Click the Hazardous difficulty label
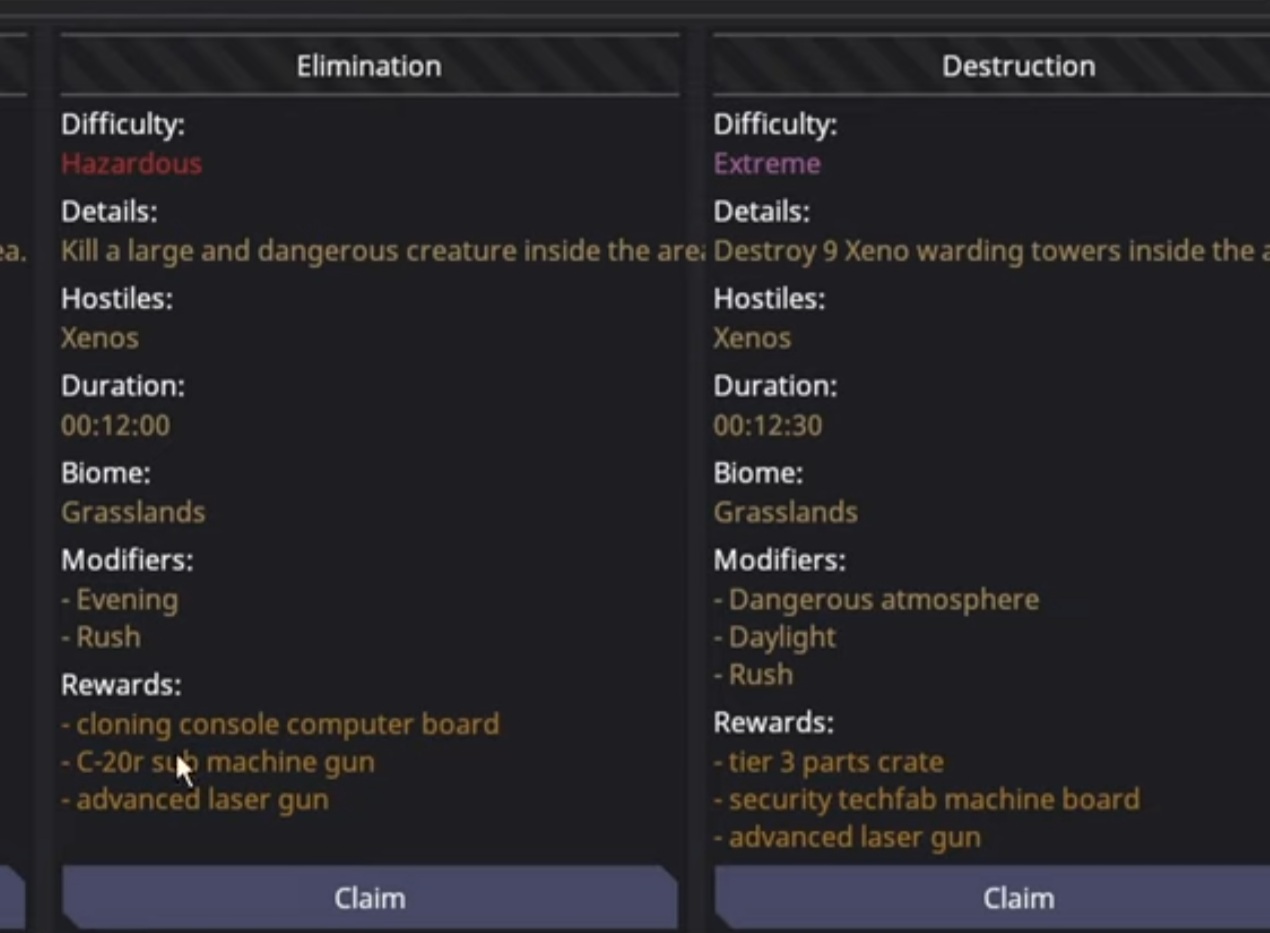Image resolution: width=1270 pixels, height=933 pixels. click(x=131, y=163)
